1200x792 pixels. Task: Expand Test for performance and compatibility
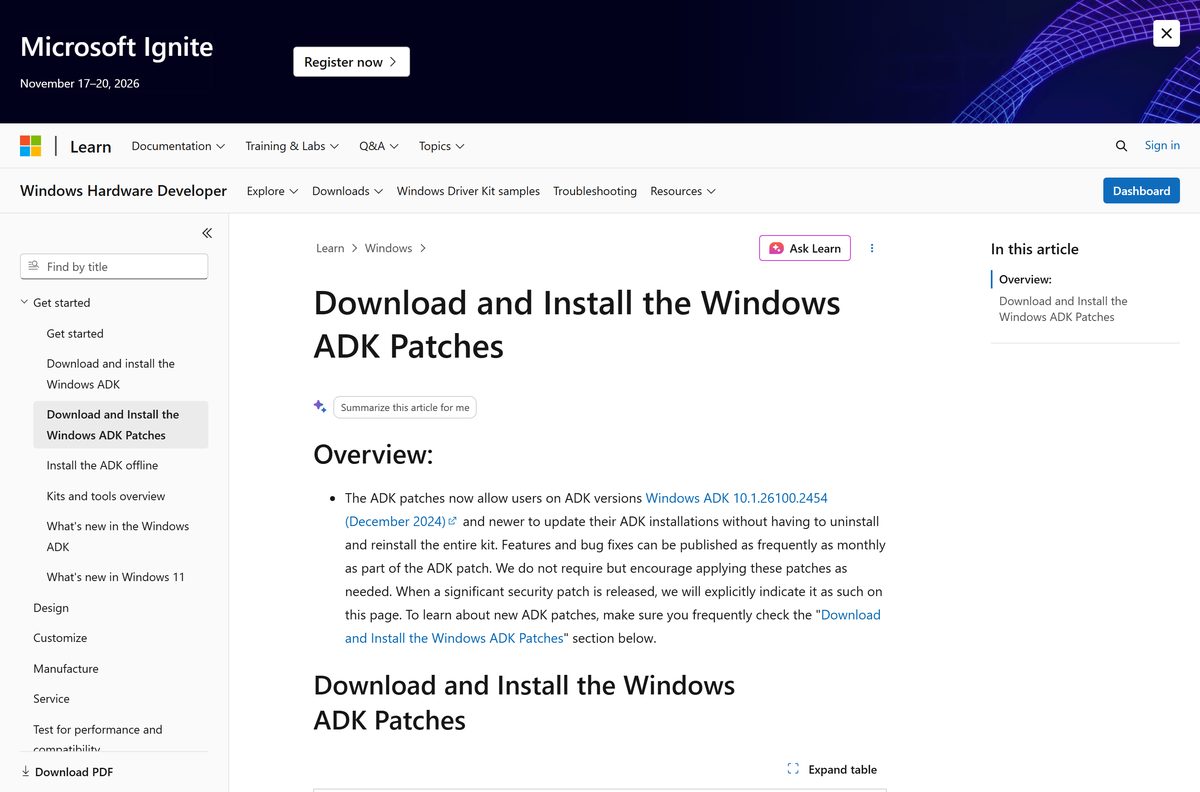(98, 739)
